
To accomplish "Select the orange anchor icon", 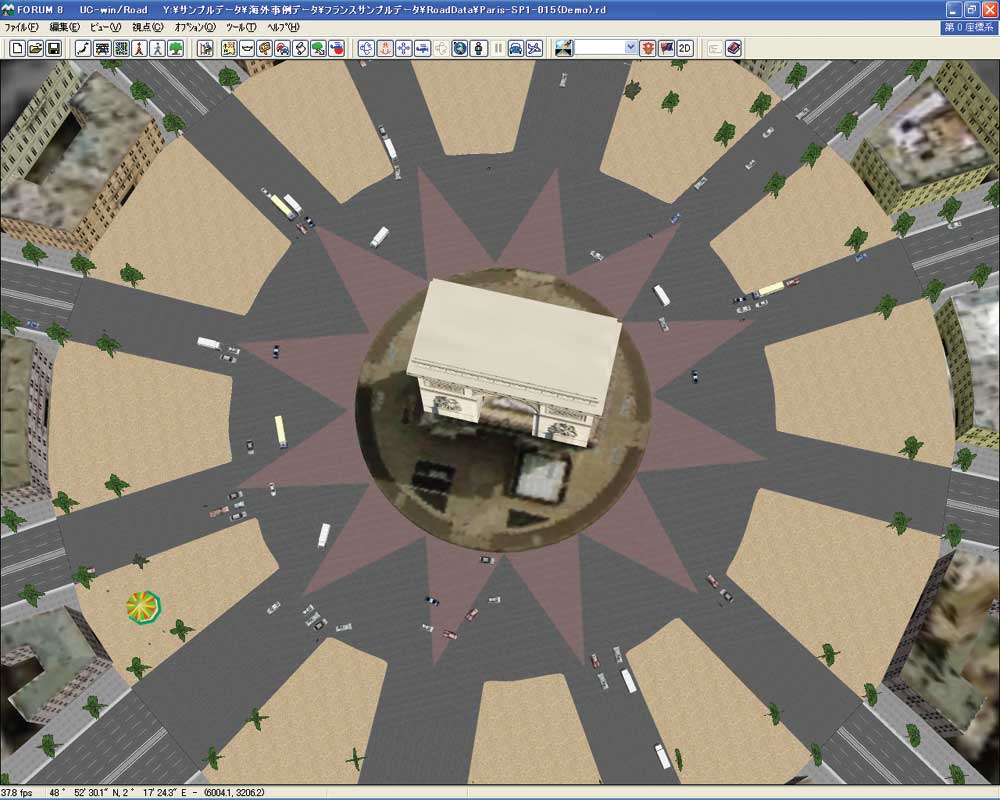I will (x=385, y=48).
